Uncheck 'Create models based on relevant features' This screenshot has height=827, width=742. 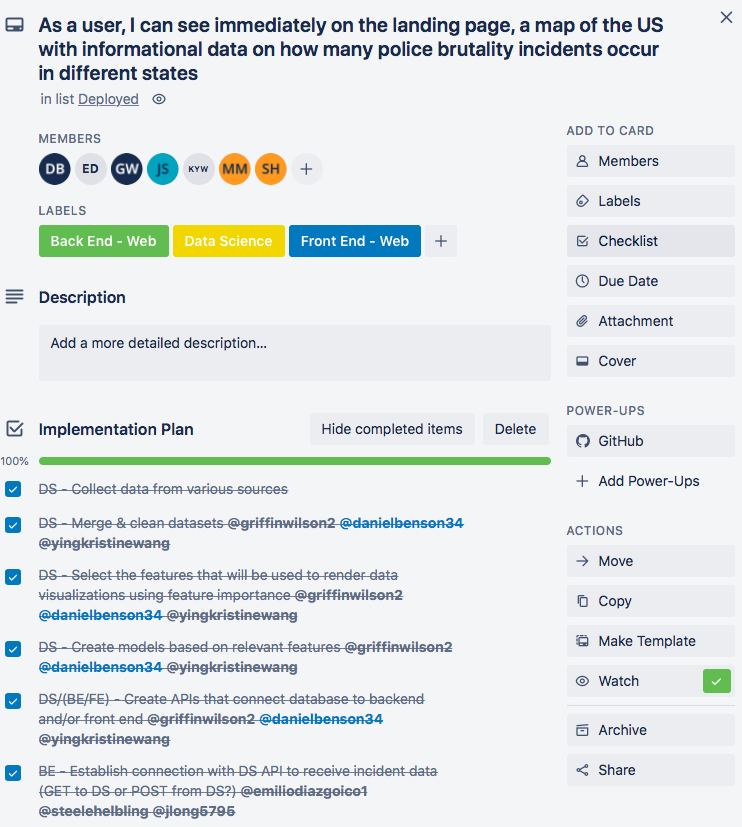pyautogui.click(x=14, y=649)
